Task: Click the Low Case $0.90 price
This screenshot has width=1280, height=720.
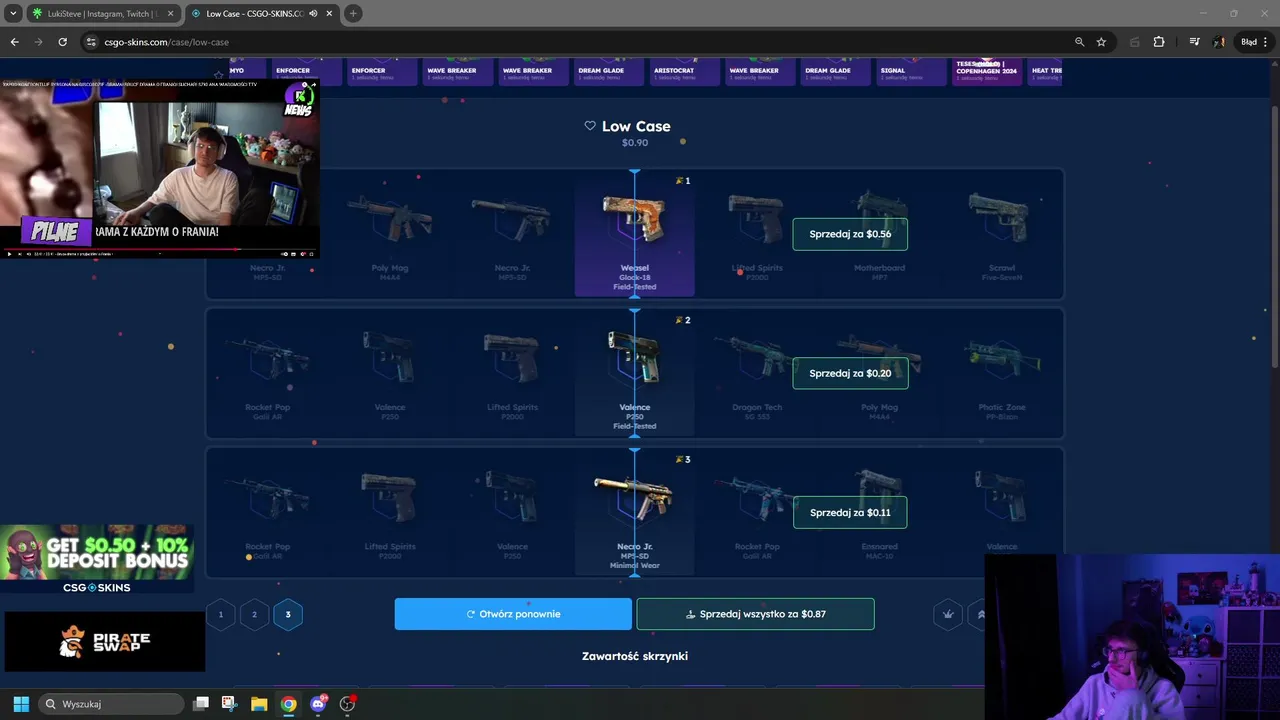Action: [635, 143]
